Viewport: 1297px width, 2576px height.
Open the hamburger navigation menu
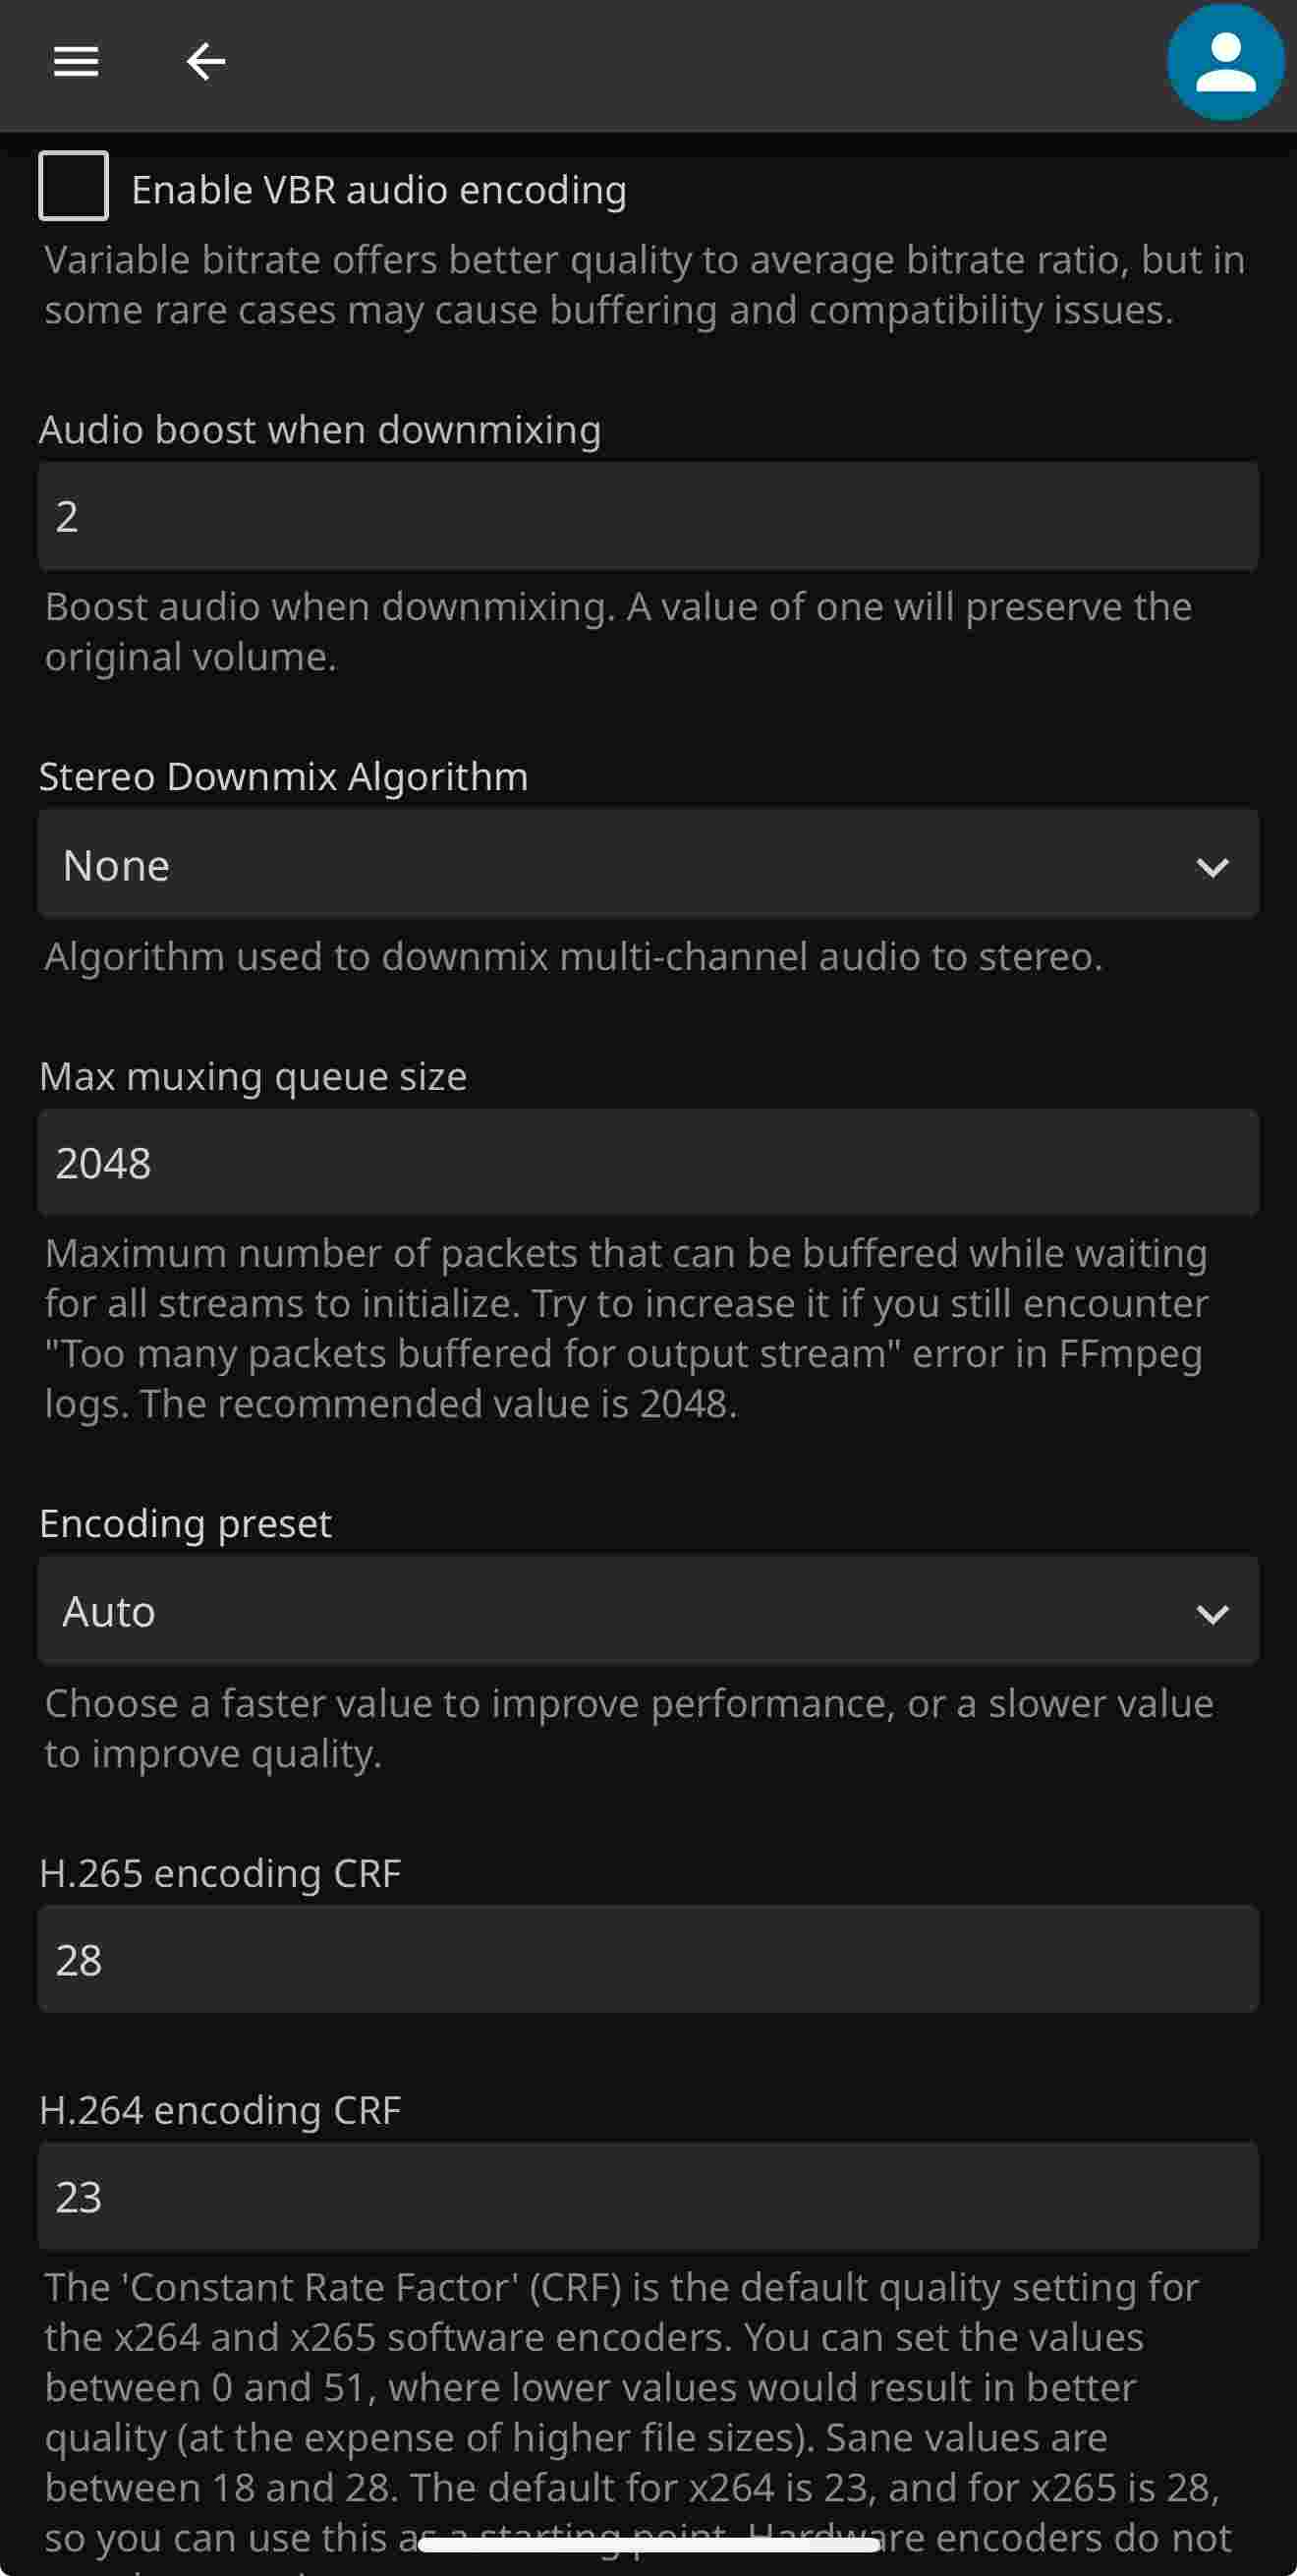coord(76,62)
